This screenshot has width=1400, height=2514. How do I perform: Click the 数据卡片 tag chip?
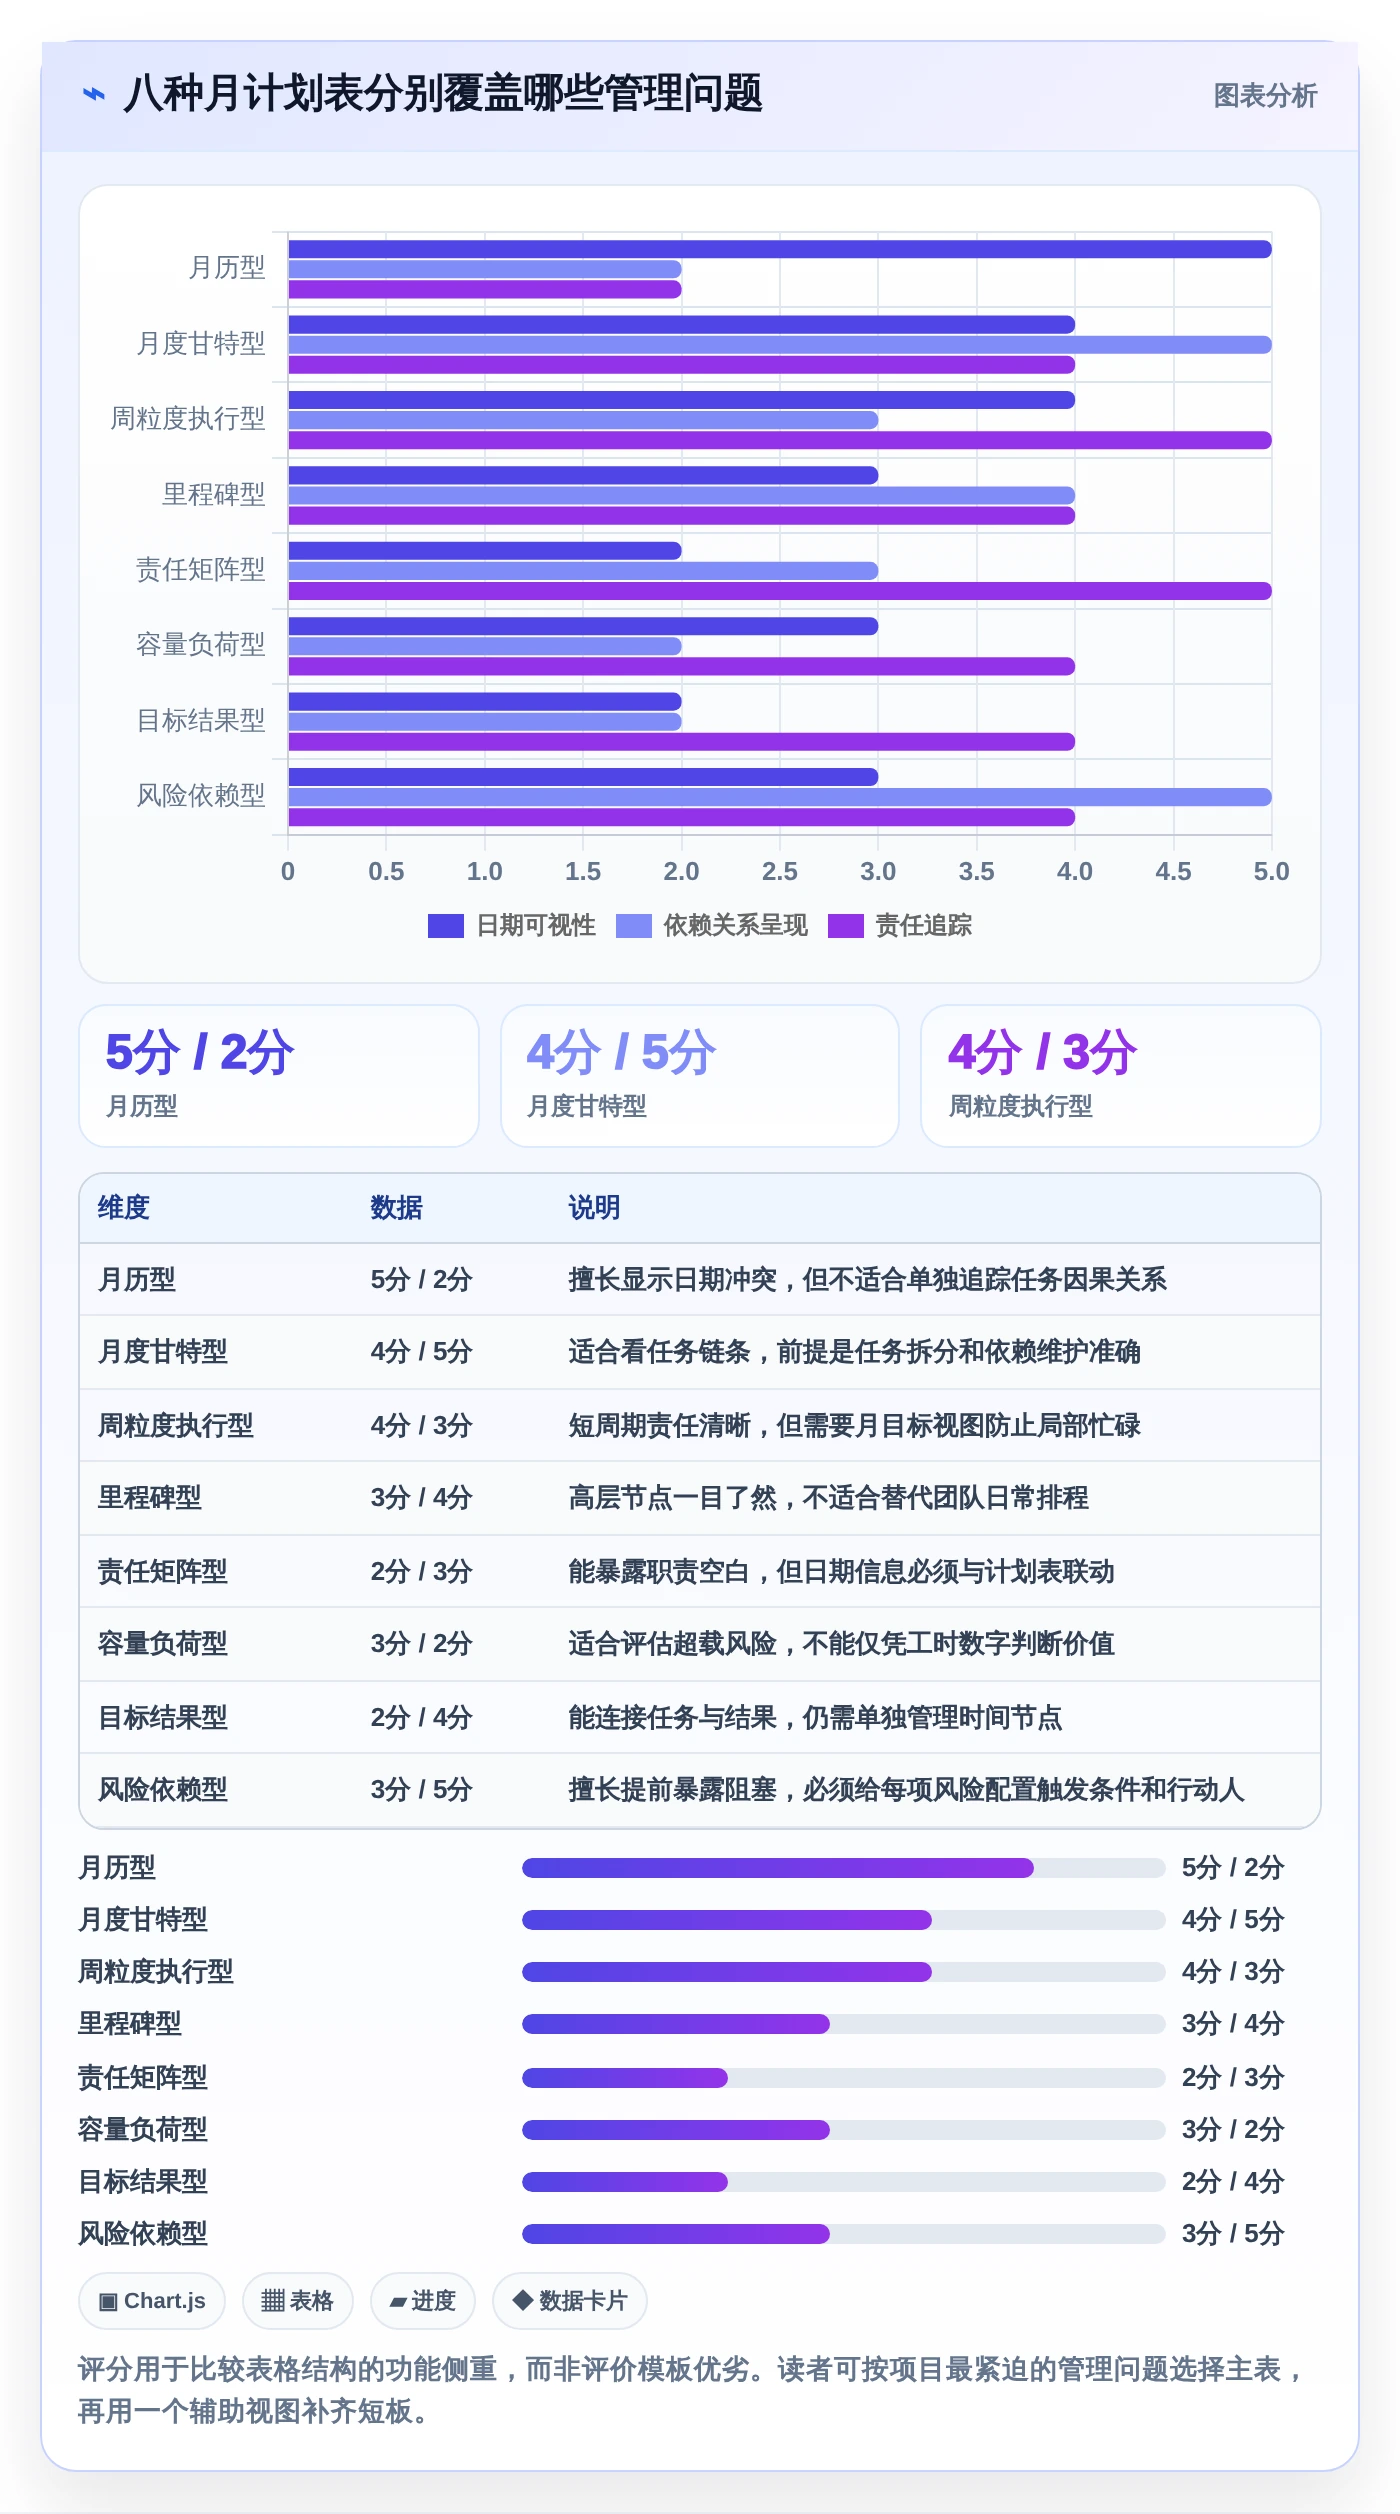pos(570,2301)
